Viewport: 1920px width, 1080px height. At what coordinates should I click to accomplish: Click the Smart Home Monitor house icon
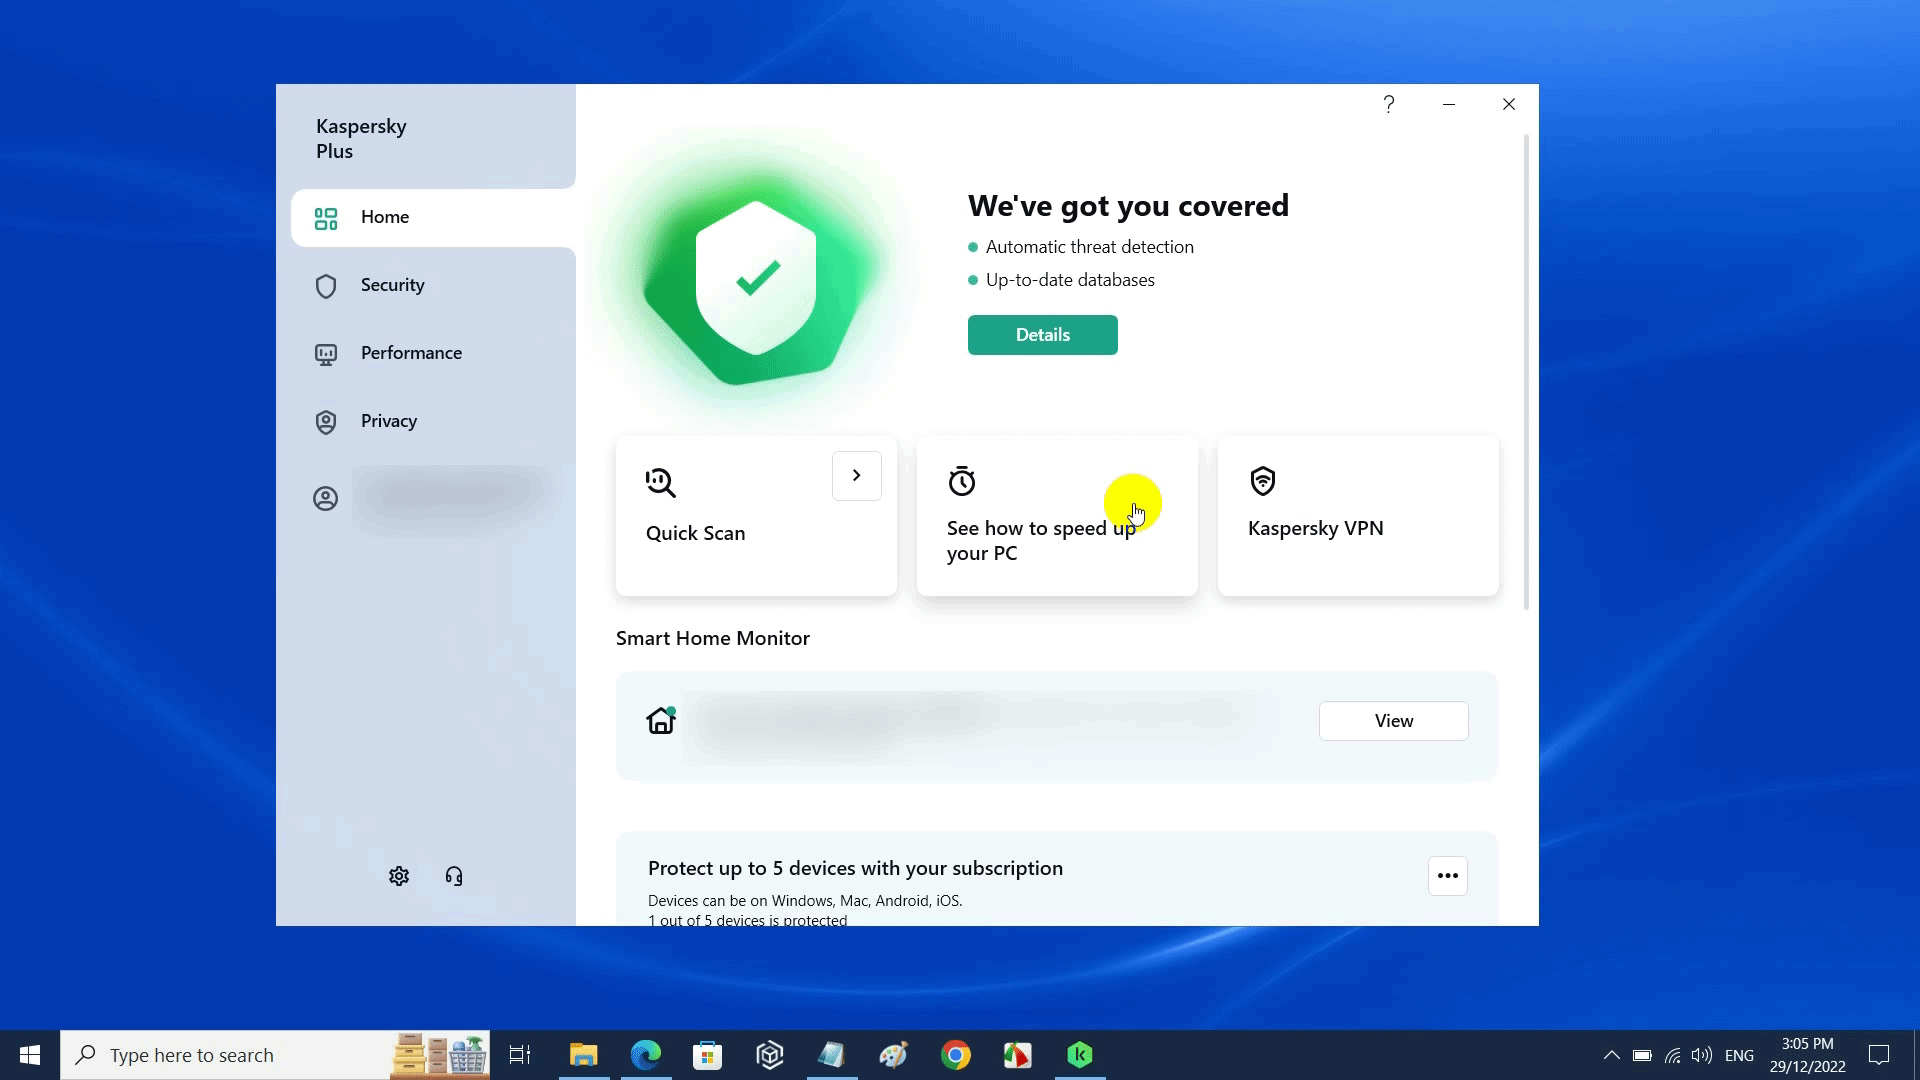(661, 720)
